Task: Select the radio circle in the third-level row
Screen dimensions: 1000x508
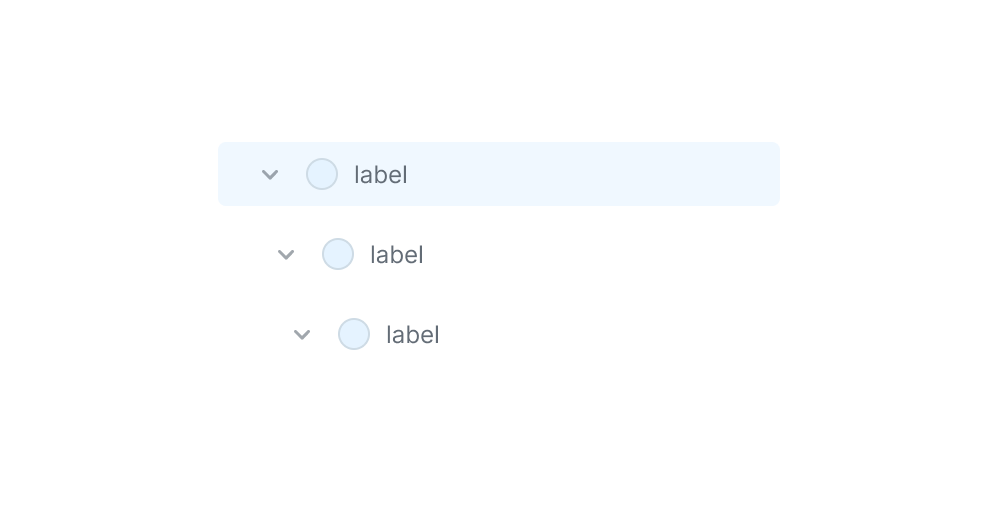Action: [354, 334]
